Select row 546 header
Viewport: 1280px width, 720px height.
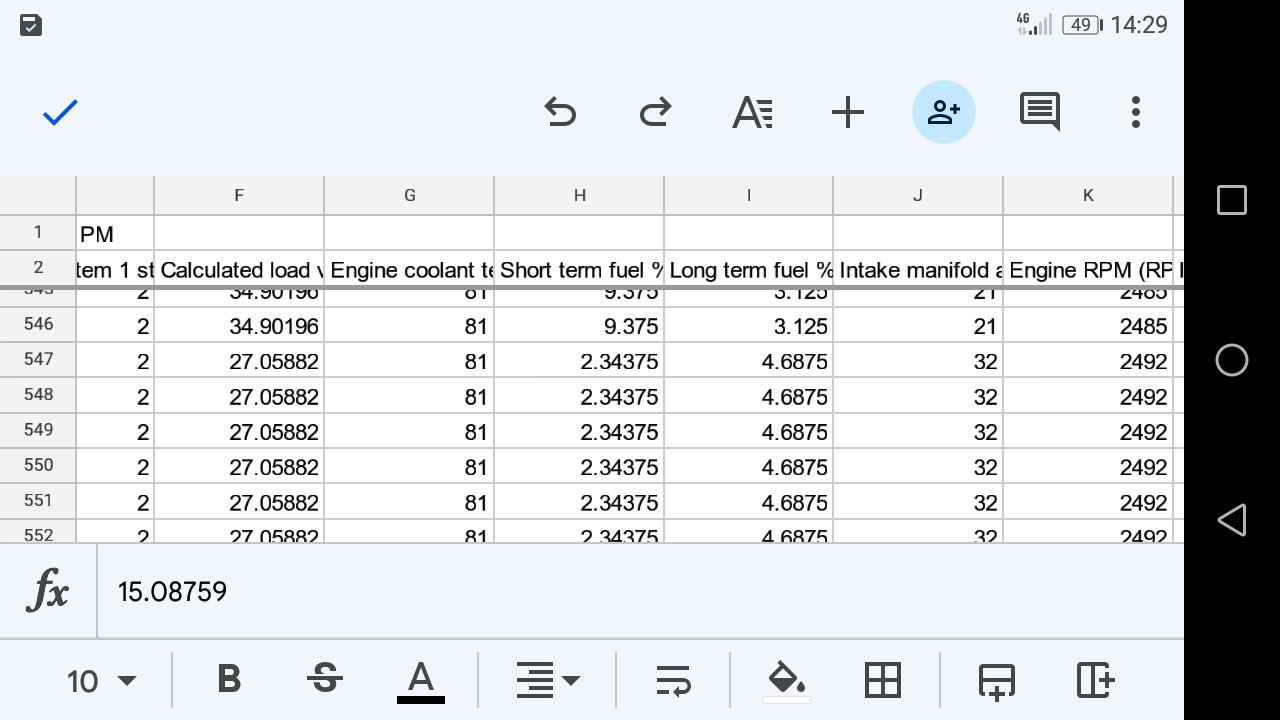(38, 324)
